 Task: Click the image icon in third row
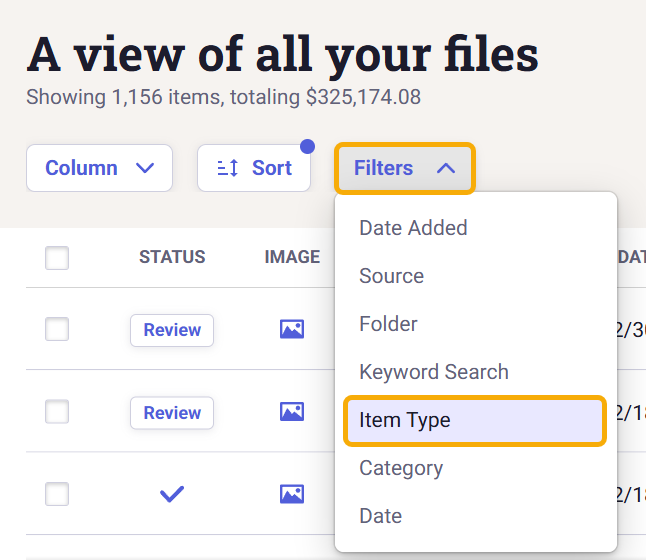pyautogui.click(x=292, y=493)
